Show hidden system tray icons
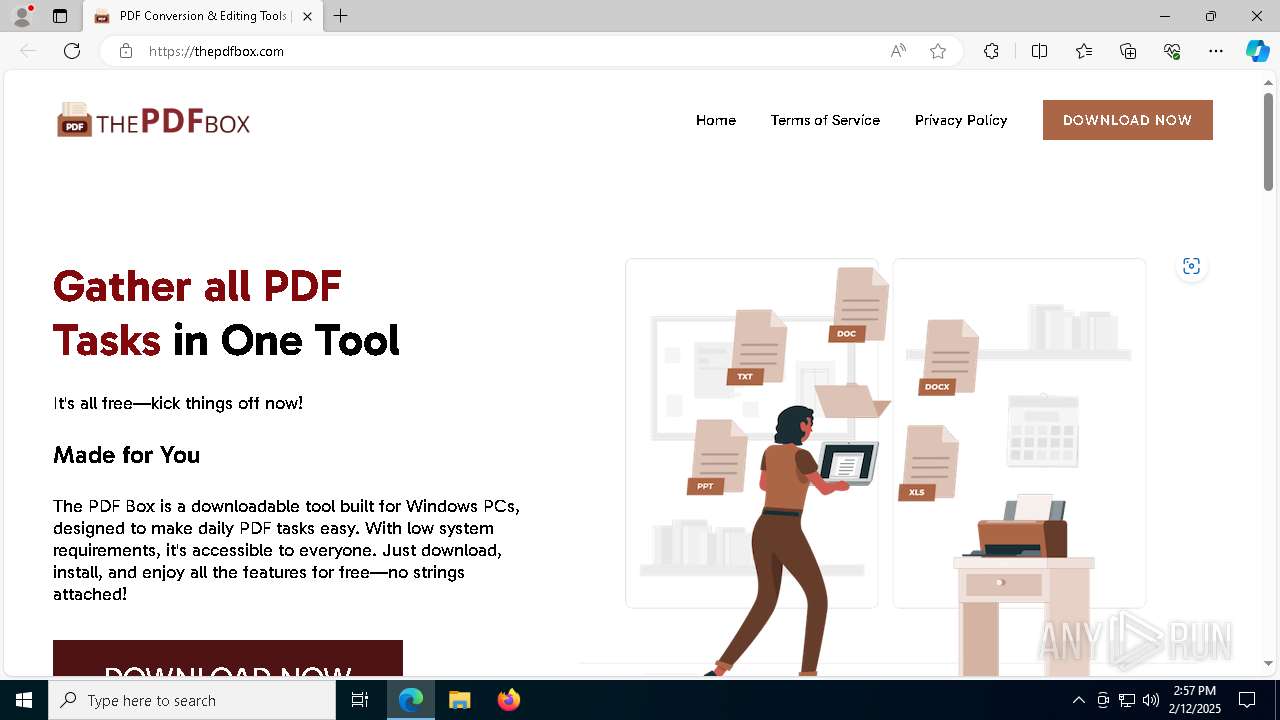 pyautogui.click(x=1078, y=700)
